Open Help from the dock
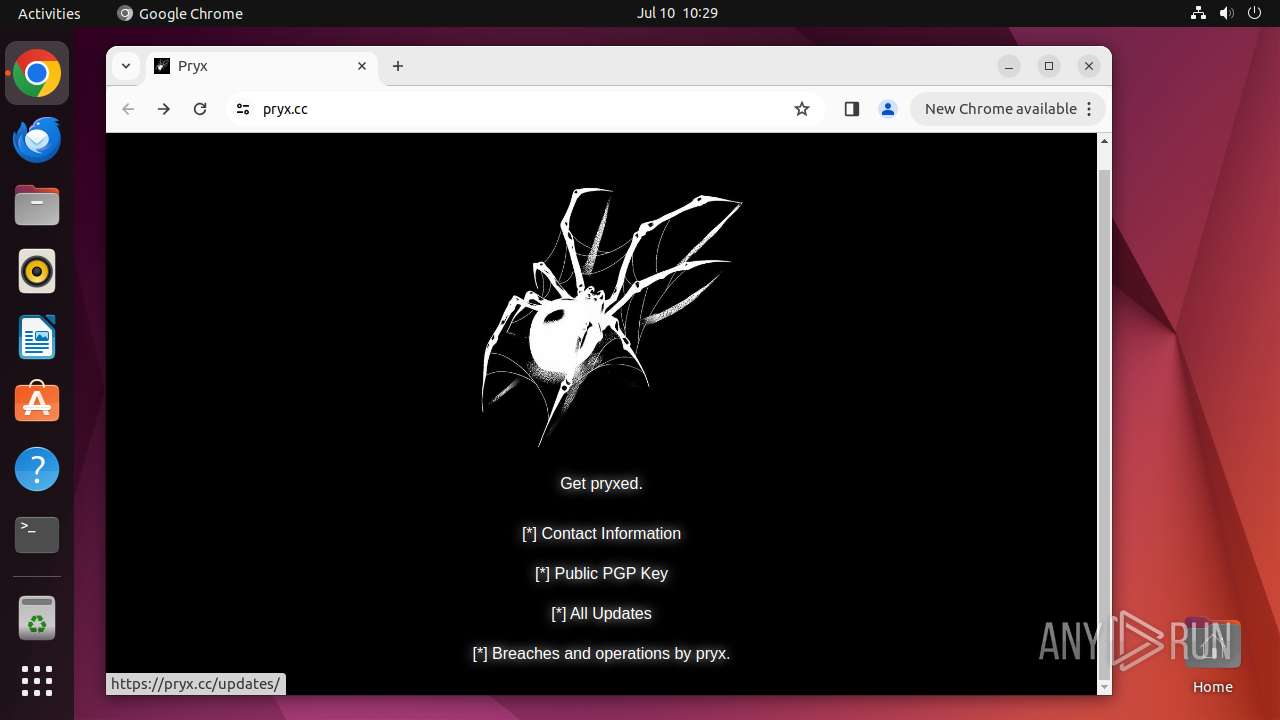 37,469
